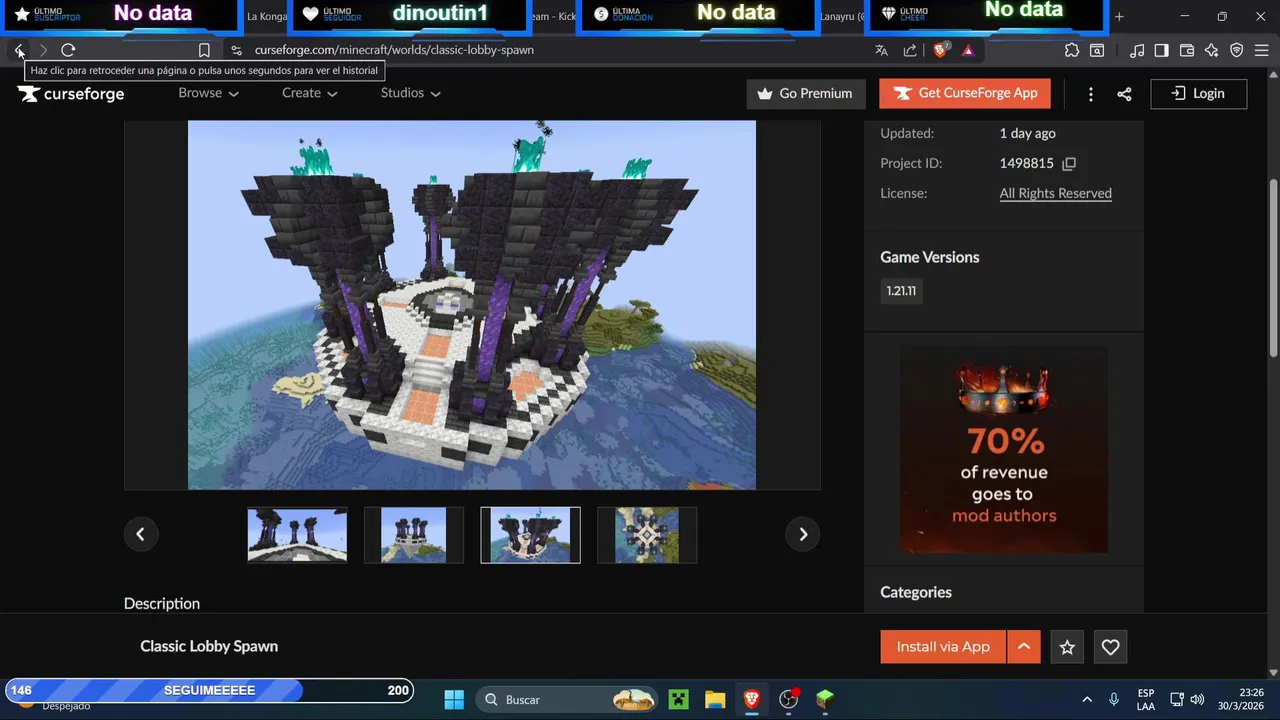1280x720 pixels.
Task: Show previous gallery image arrow
Action: 140,534
